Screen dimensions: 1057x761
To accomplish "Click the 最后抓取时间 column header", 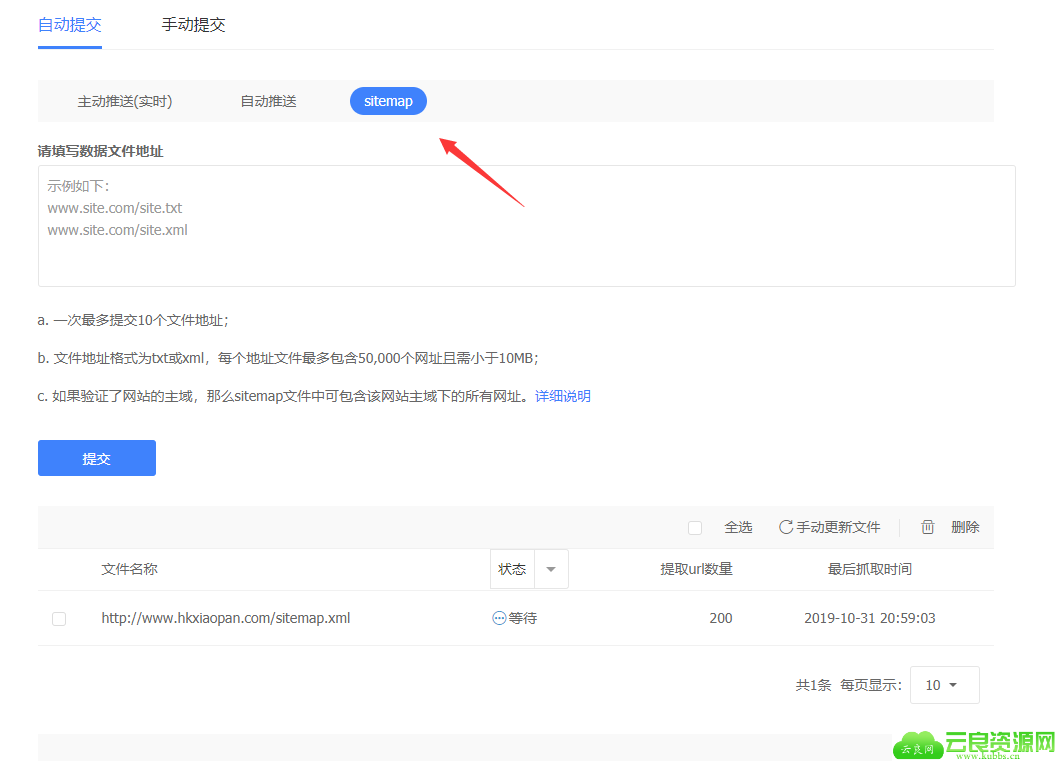I will click(870, 570).
